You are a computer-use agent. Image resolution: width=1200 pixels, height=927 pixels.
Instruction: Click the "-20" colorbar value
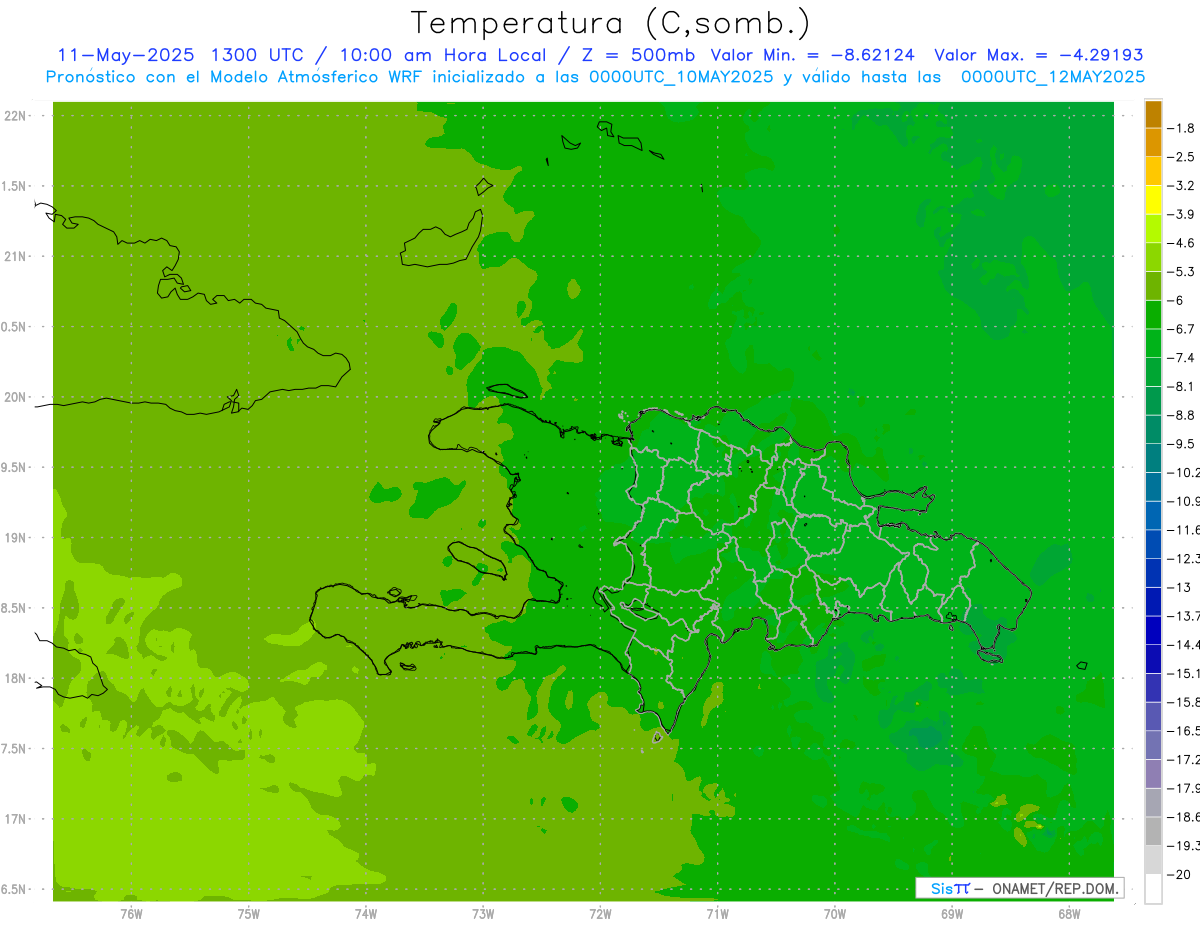tap(1179, 875)
